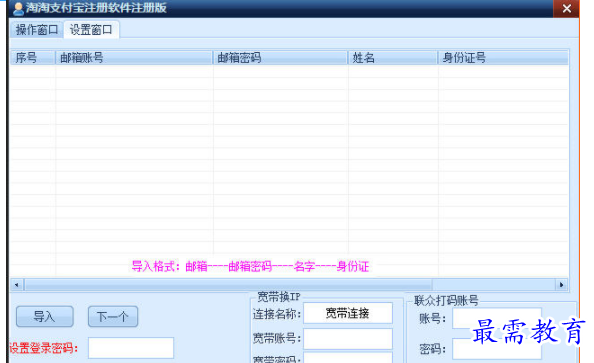Click the red 设置登录密码 label

43,348
